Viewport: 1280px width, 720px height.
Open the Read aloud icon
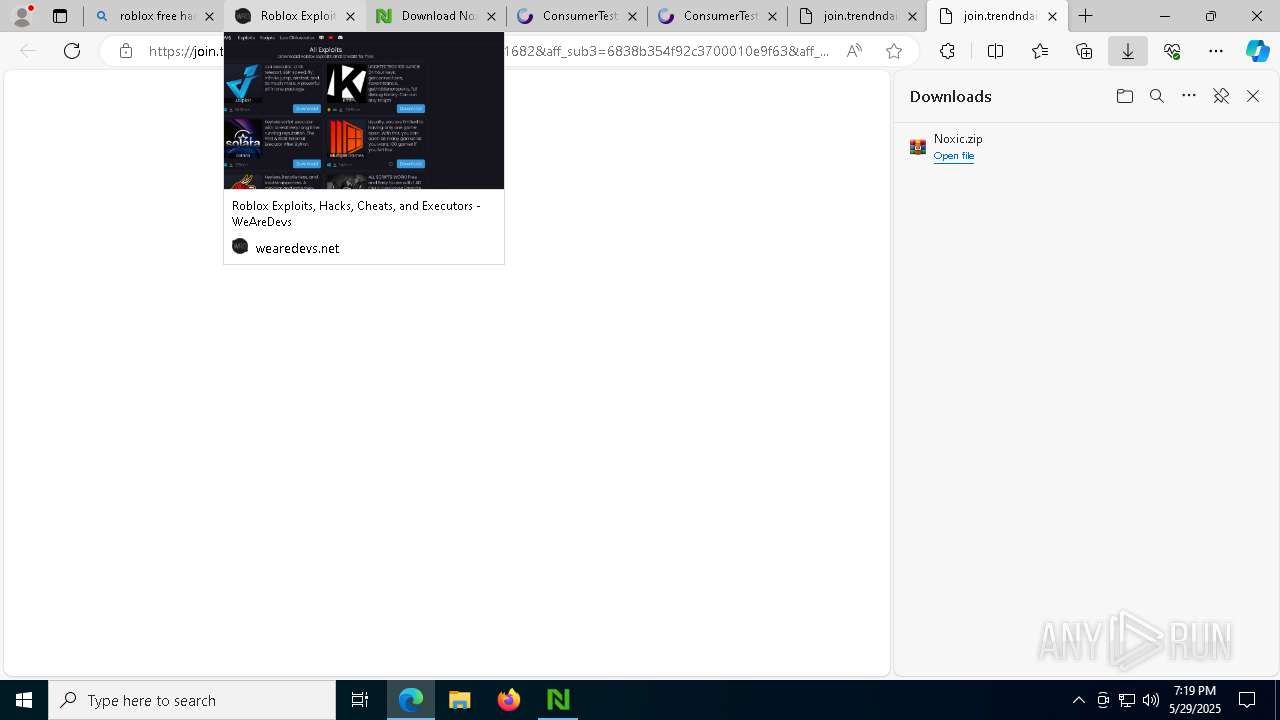(854, 51)
